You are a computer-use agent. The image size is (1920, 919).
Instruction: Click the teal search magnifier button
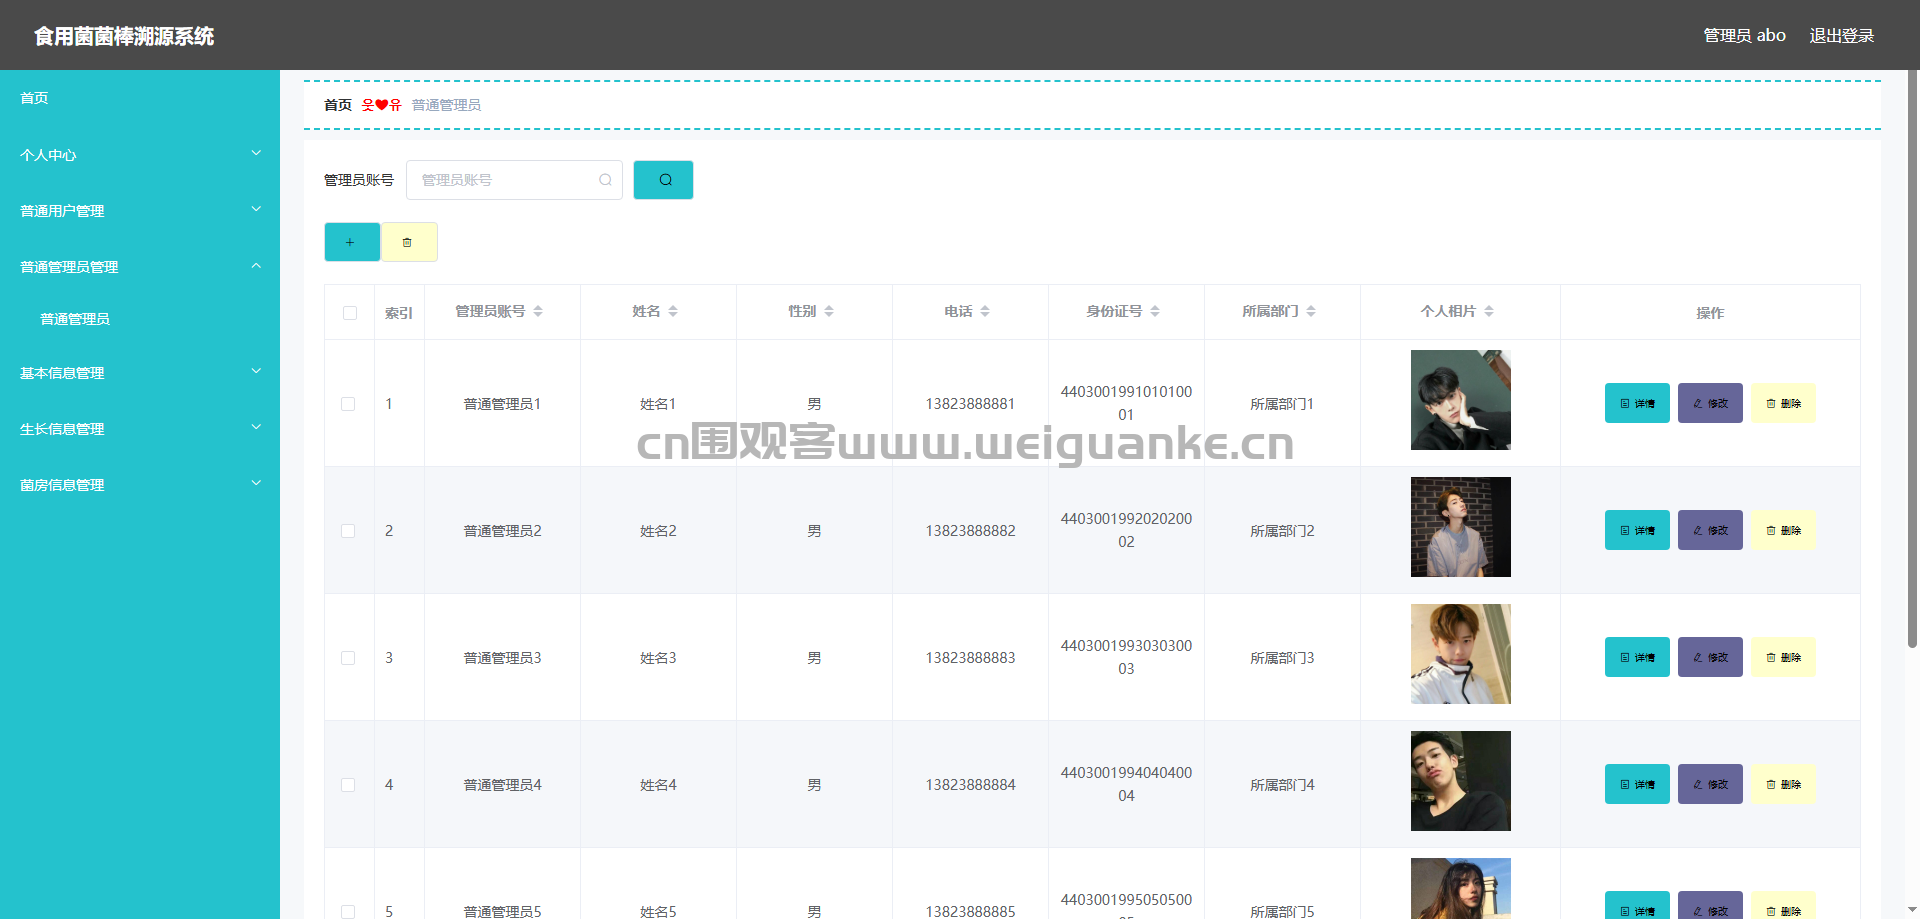[663, 180]
